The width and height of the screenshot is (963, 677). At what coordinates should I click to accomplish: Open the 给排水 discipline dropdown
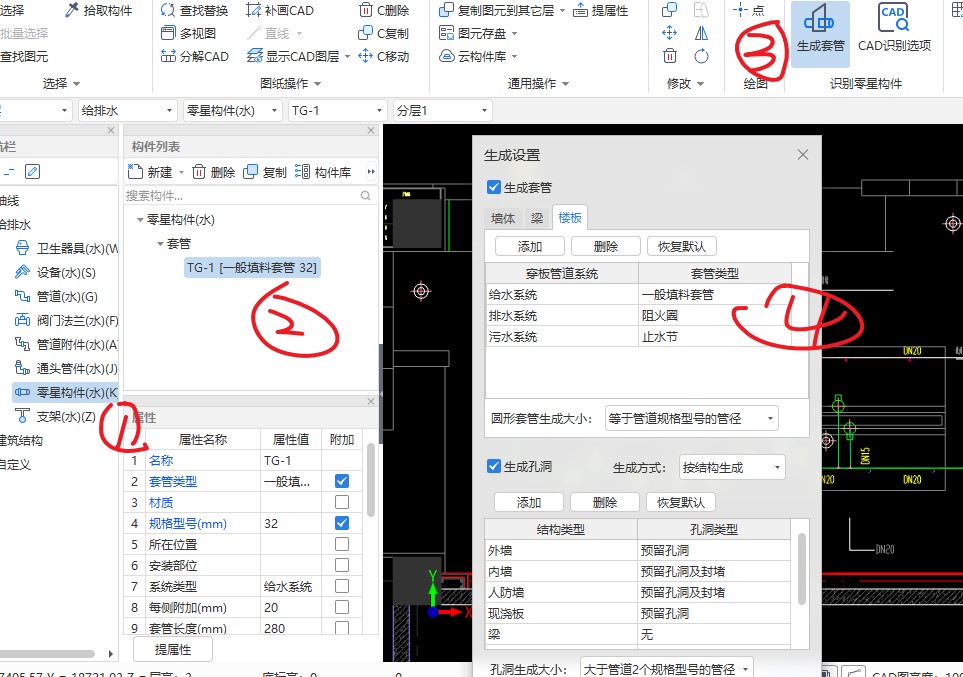[x=127, y=111]
